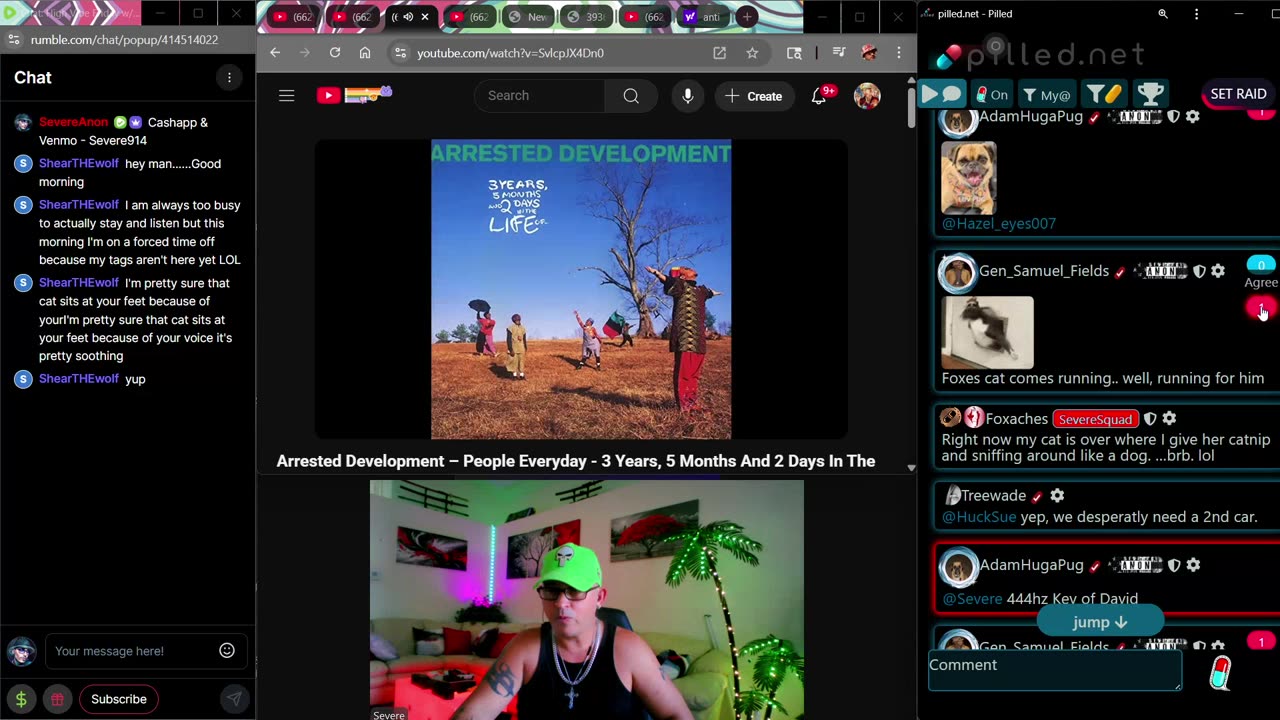
Task: Bookmark this page with the star icon
Action: point(752,53)
